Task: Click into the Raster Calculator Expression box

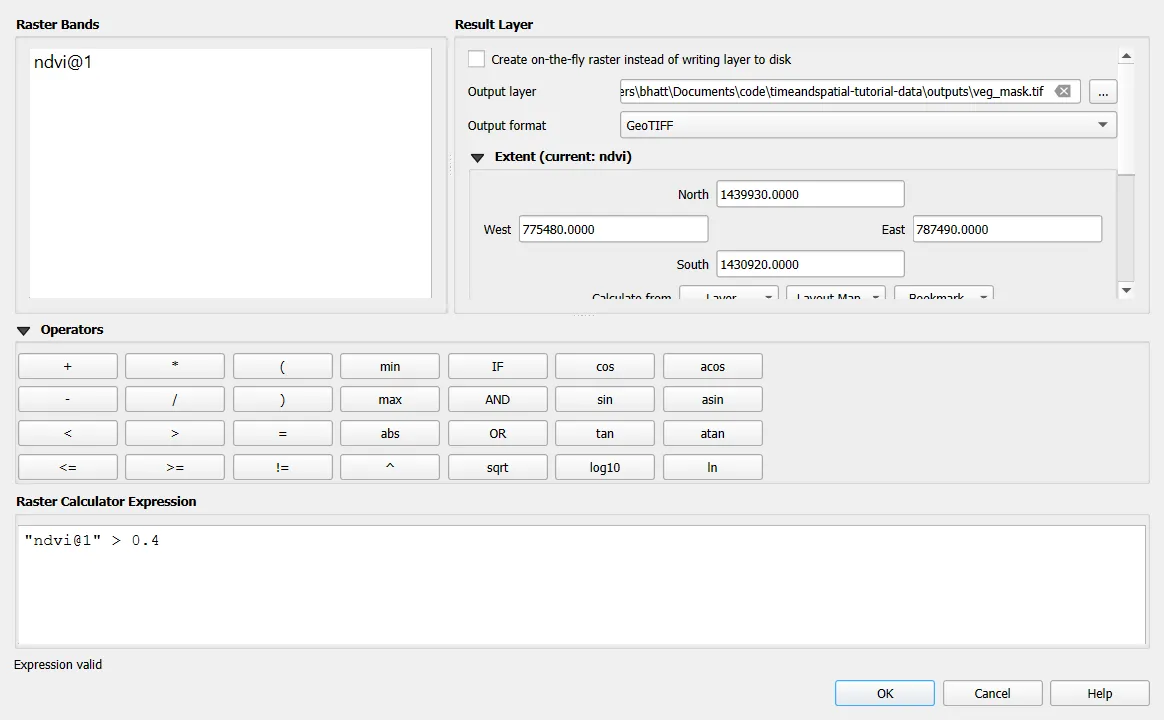Action: pos(582,585)
